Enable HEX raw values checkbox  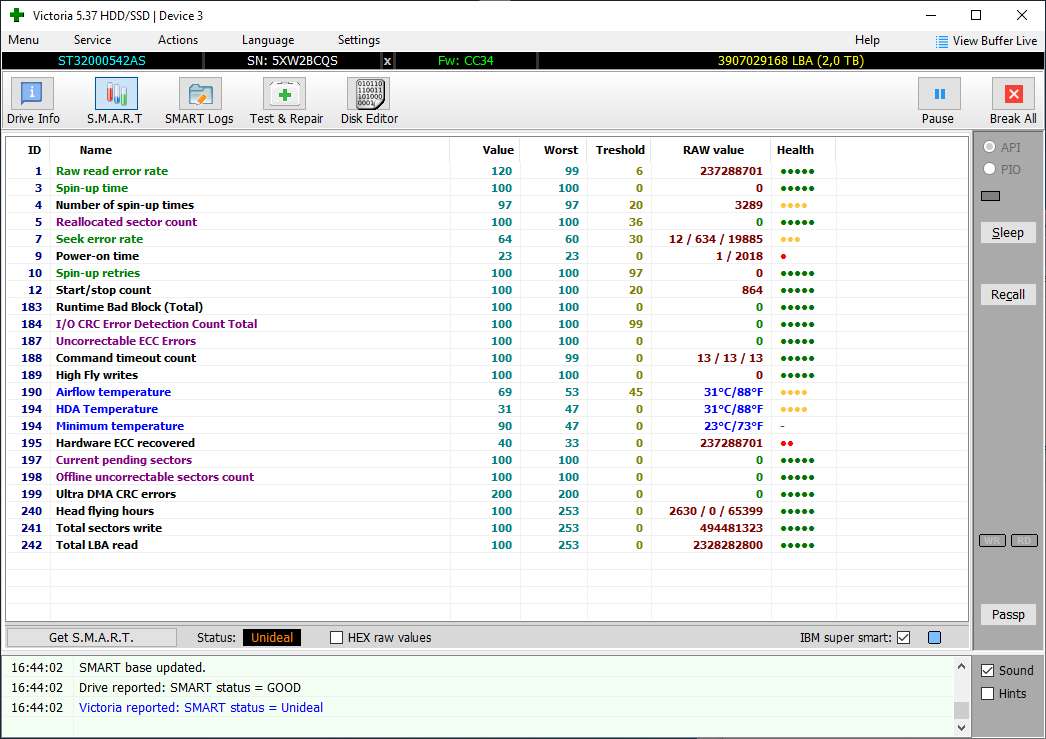pos(337,638)
